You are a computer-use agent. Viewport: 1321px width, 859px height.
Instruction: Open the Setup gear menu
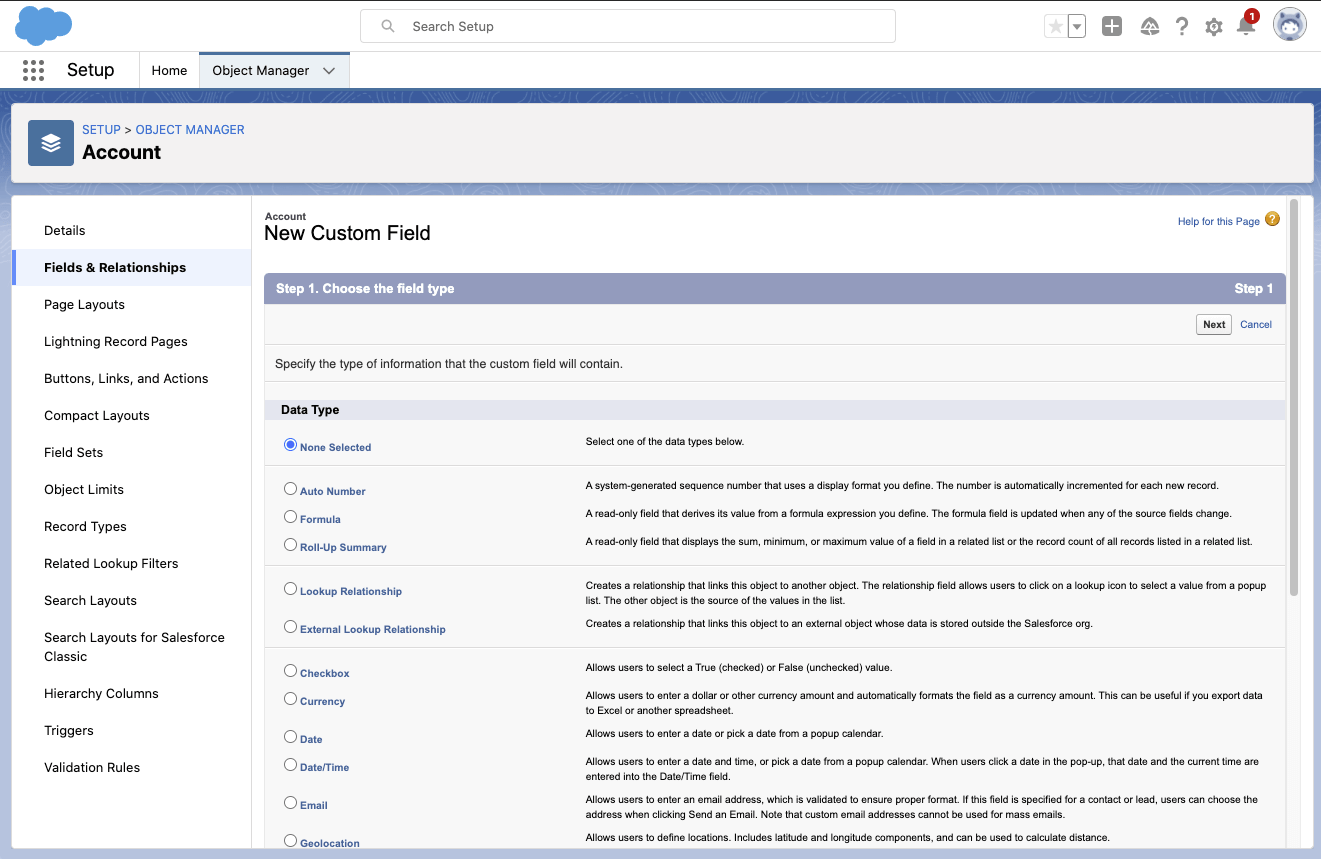(1214, 27)
